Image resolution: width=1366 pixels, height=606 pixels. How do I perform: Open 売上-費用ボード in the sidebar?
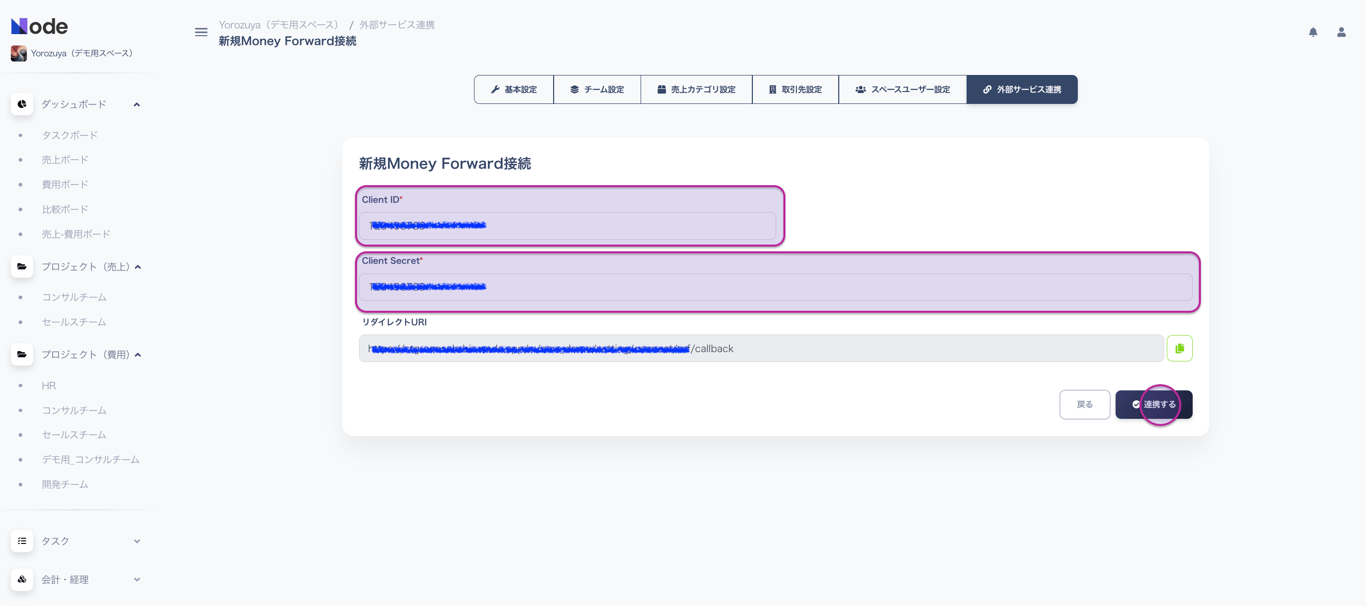[x=76, y=234]
